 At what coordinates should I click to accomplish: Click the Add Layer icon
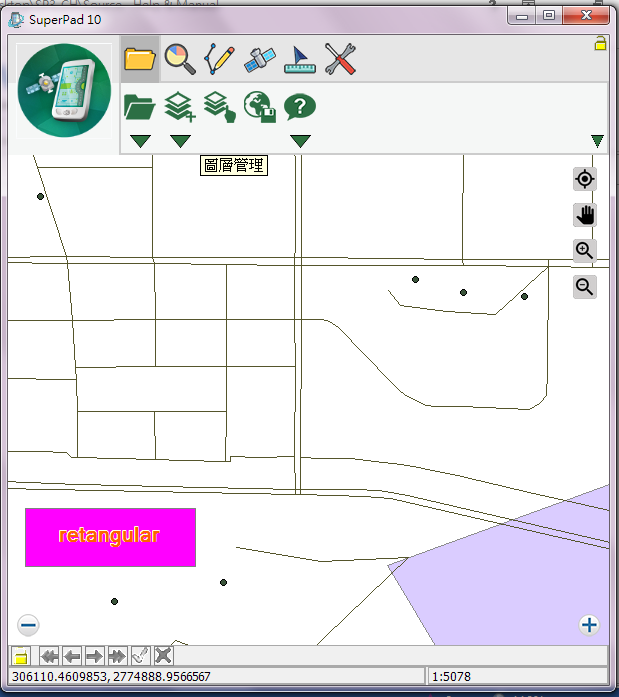tap(179, 106)
